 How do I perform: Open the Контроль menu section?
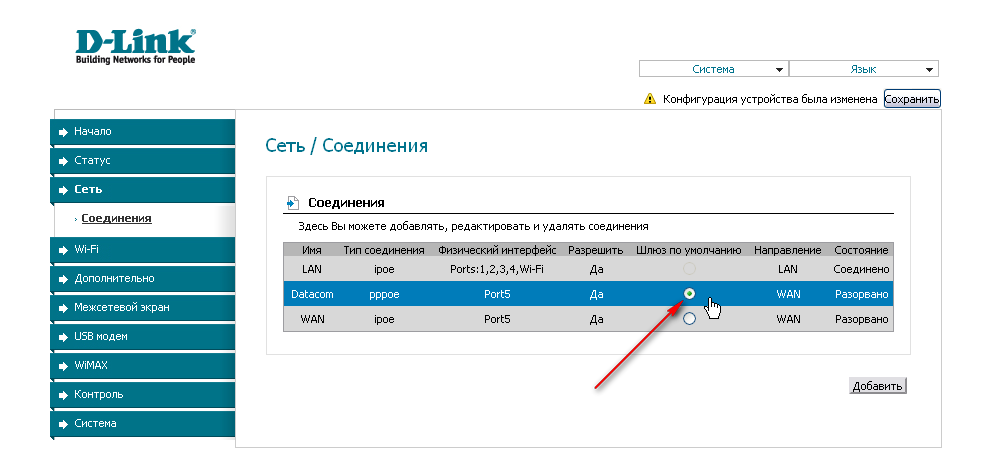142,394
